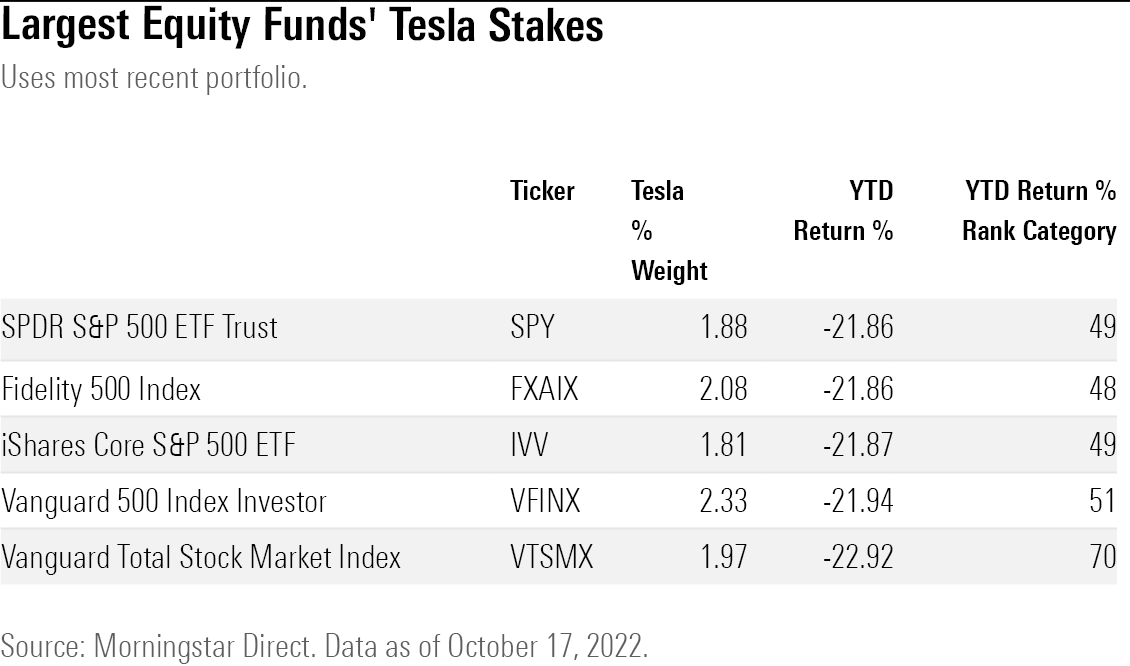Click the FXAIX ticker symbol
The image size is (1130, 666).
(x=544, y=388)
